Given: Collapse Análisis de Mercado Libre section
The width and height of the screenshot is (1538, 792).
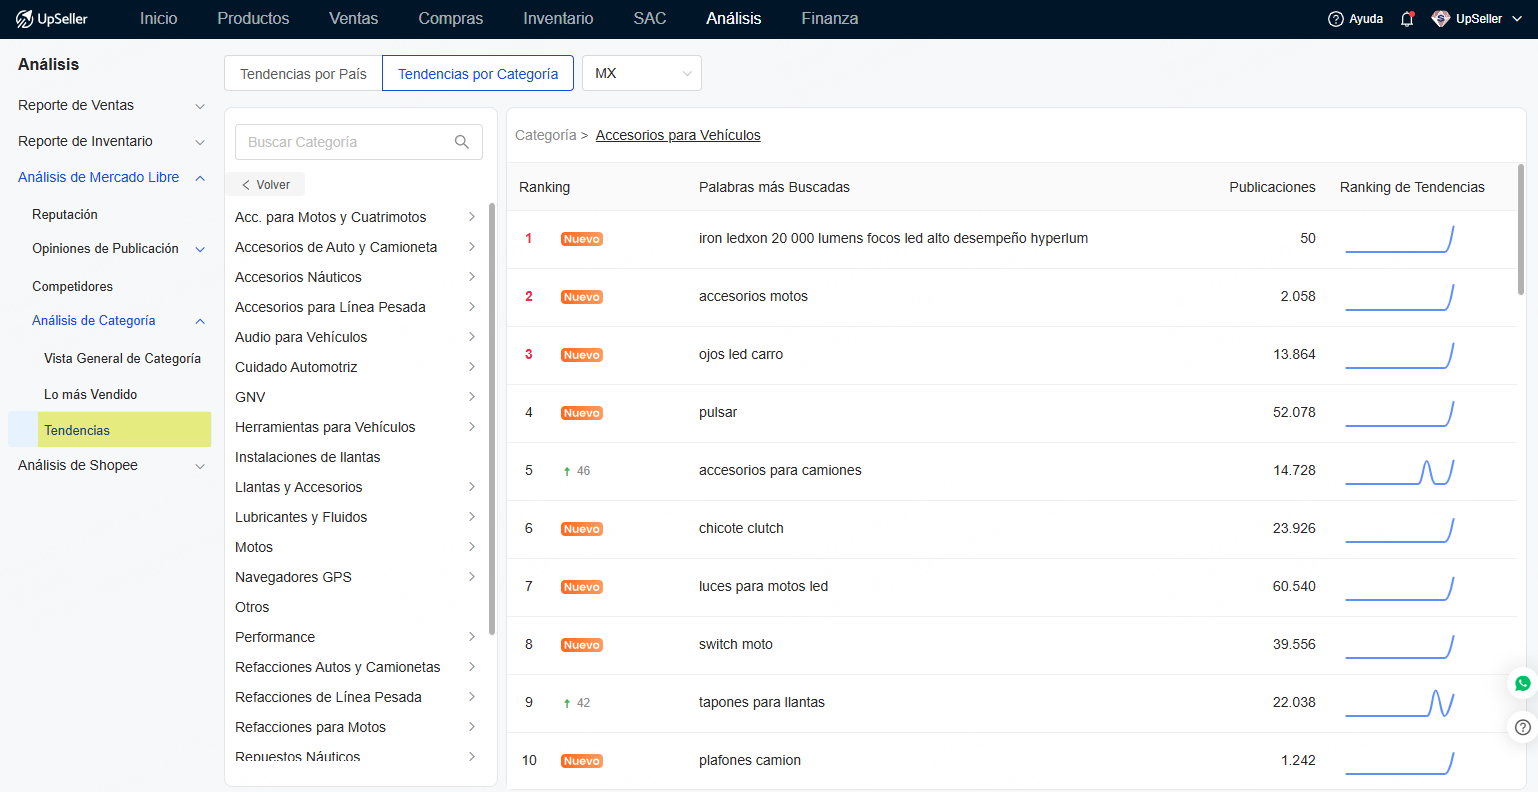Looking at the screenshot, I should coord(200,178).
